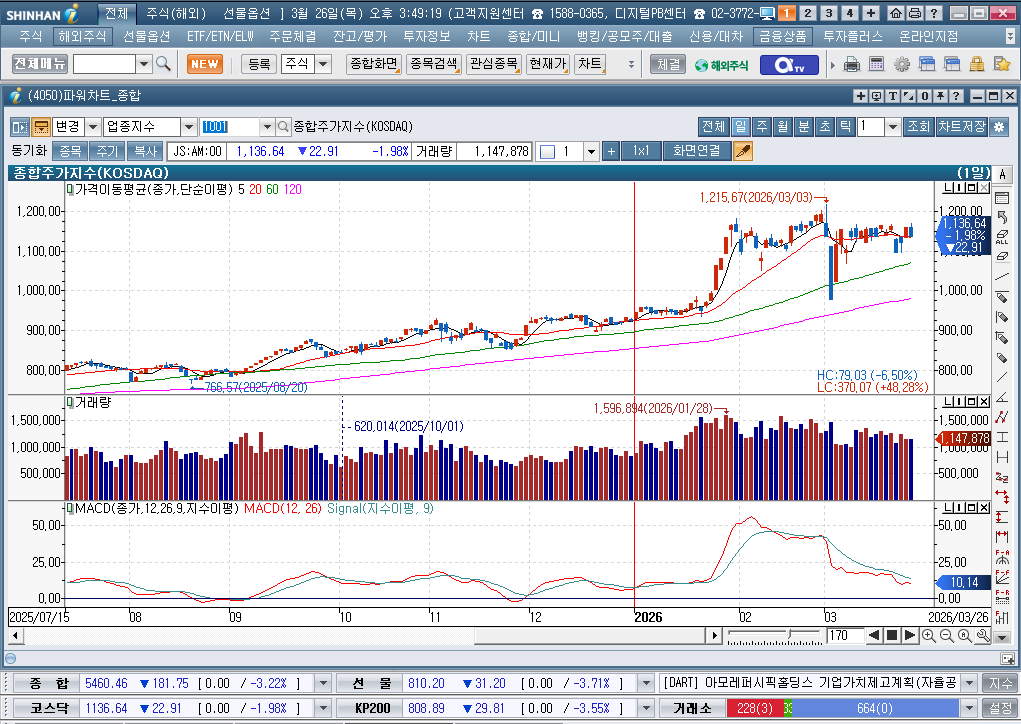Click the home icon in title bar
Viewport: 1021px width, 724px height.
[x=896, y=13]
